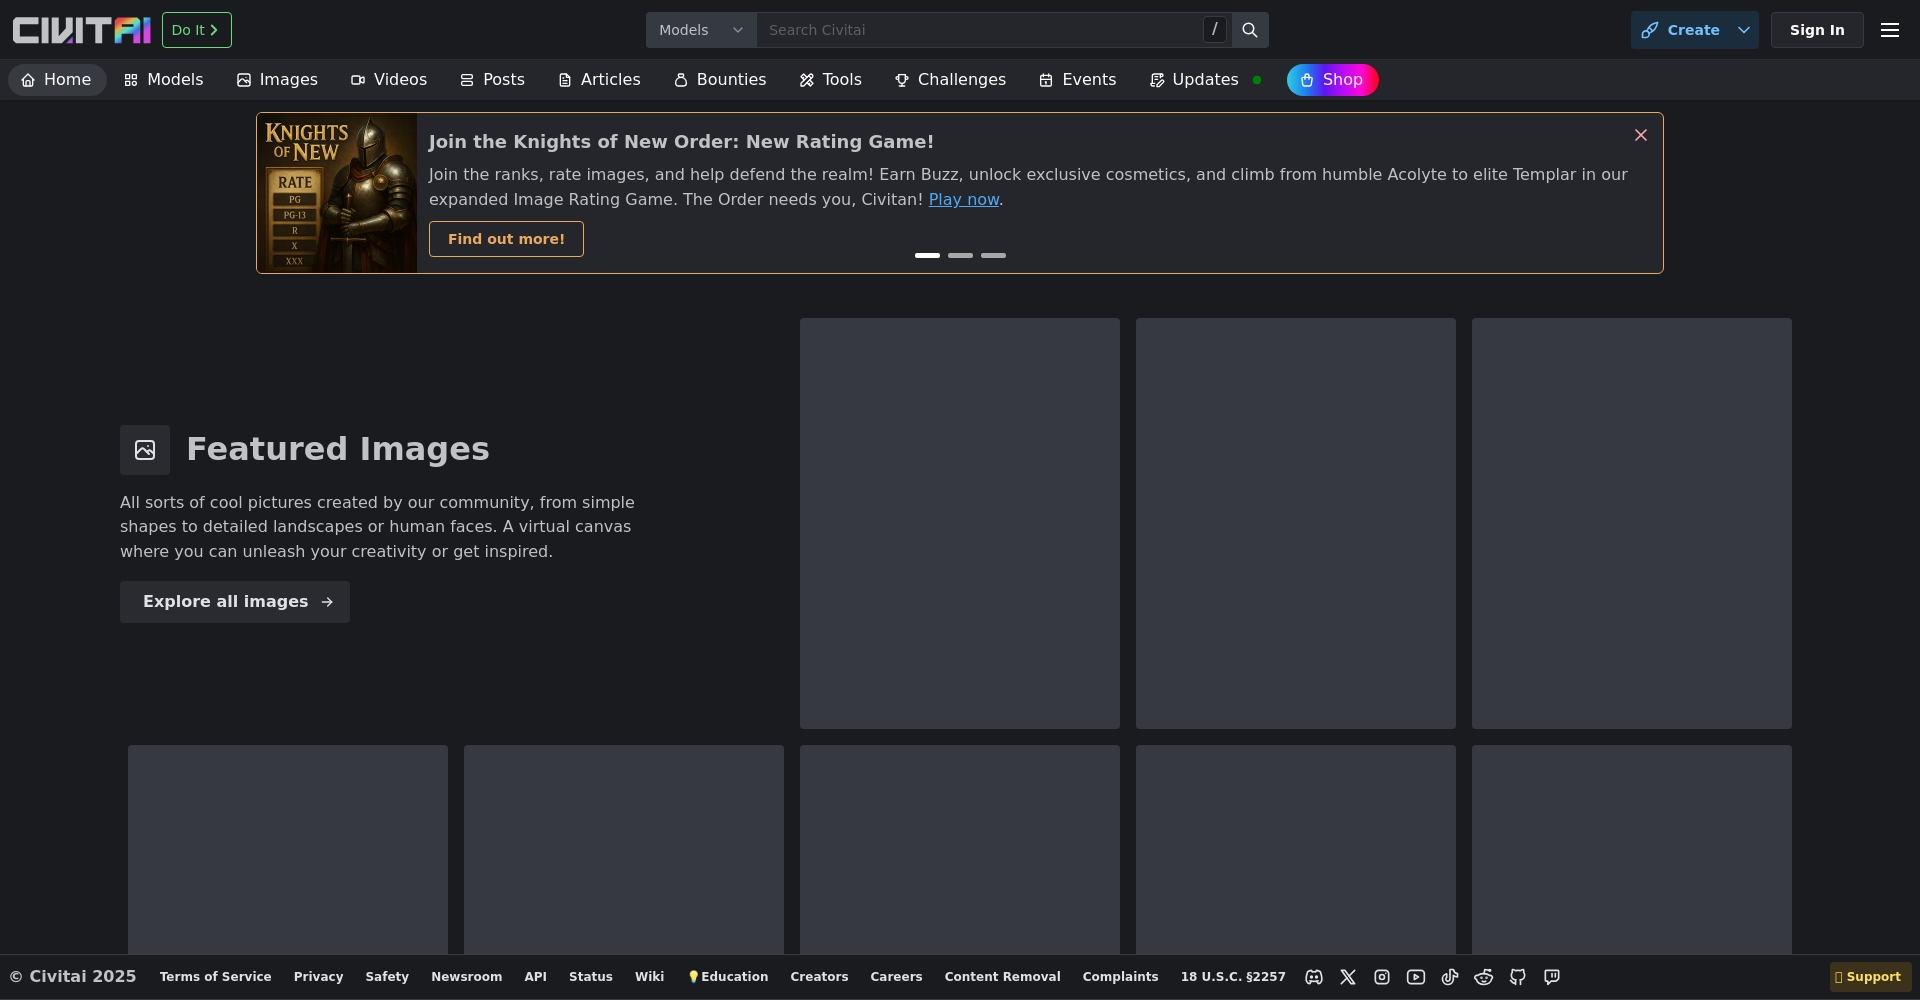Open the Shop button
This screenshot has height=1000, width=1920.
click(1332, 80)
